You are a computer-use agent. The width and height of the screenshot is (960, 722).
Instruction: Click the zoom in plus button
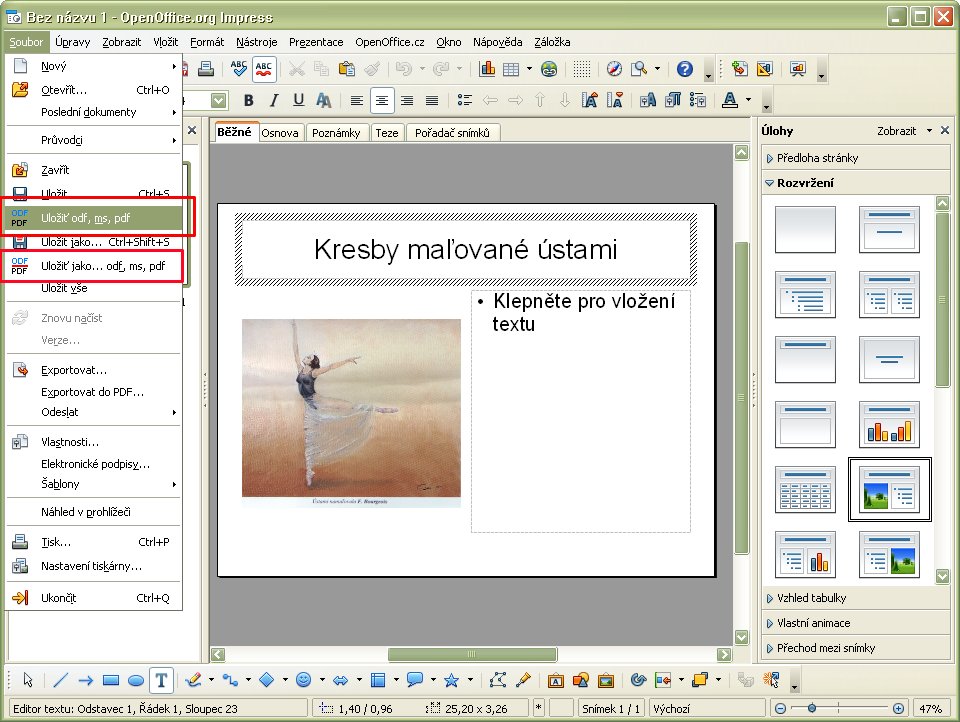click(898, 709)
